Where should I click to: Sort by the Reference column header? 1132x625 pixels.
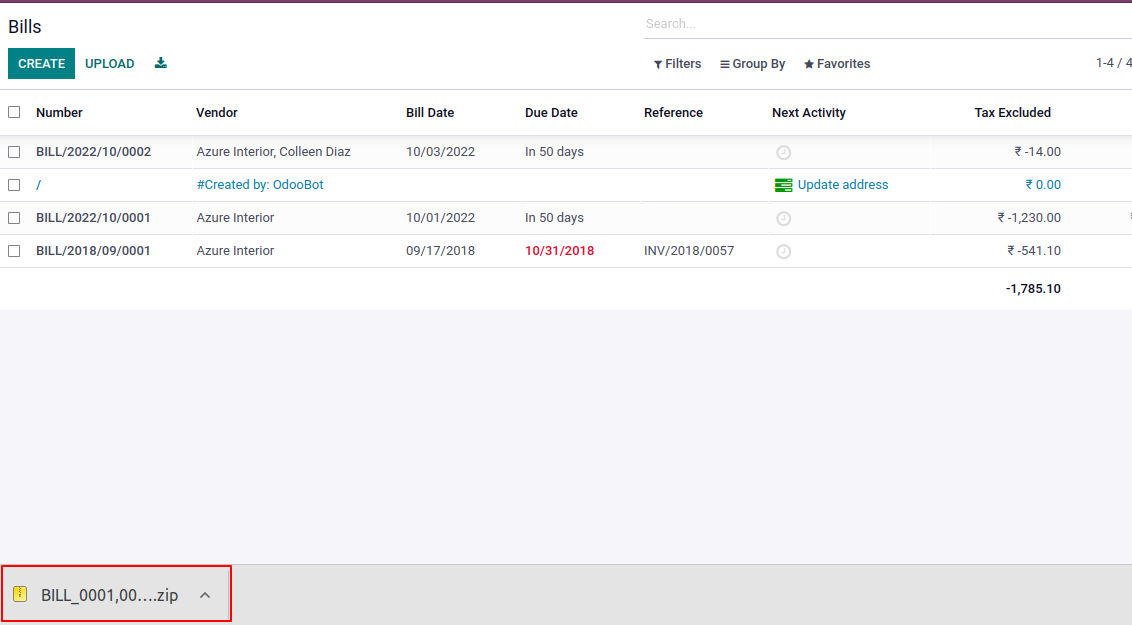673,113
